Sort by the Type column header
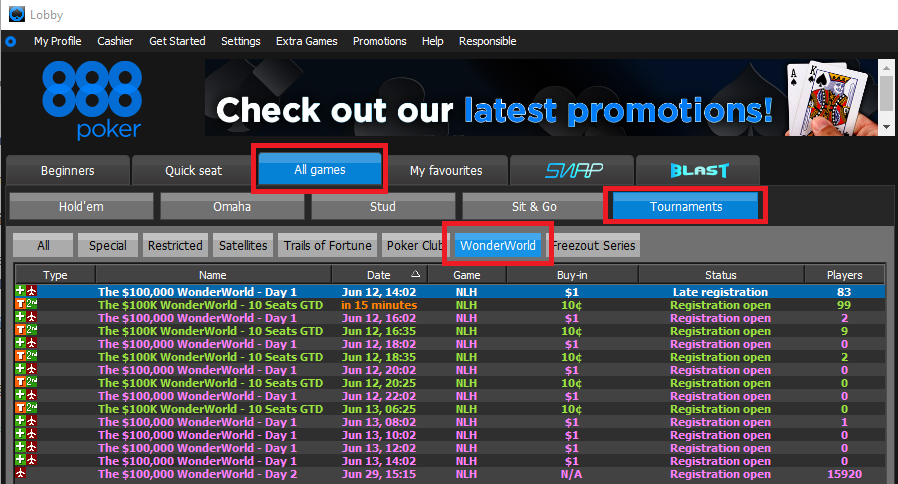Viewport: 898px width, 484px height. 55,275
